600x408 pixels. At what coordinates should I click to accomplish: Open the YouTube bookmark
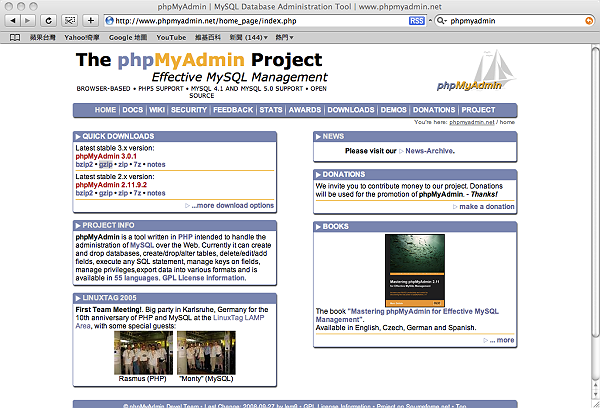[171, 38]
